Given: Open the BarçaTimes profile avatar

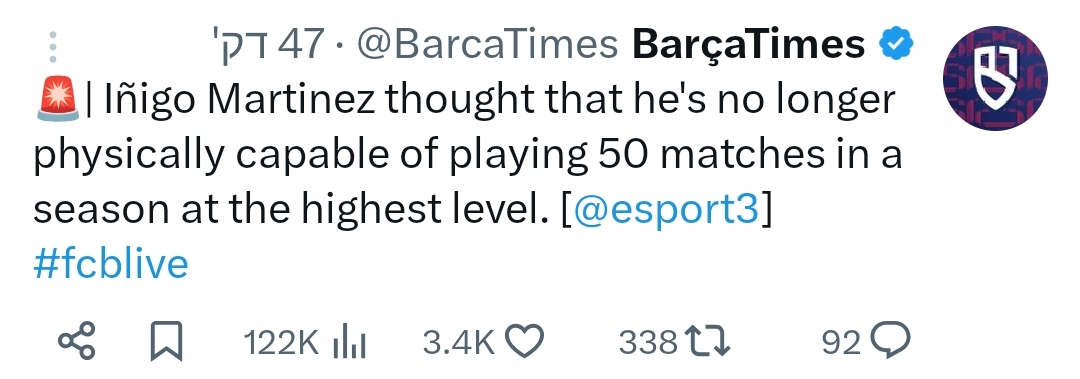Looking at the screenshot, I should click(x=995, y=78).
